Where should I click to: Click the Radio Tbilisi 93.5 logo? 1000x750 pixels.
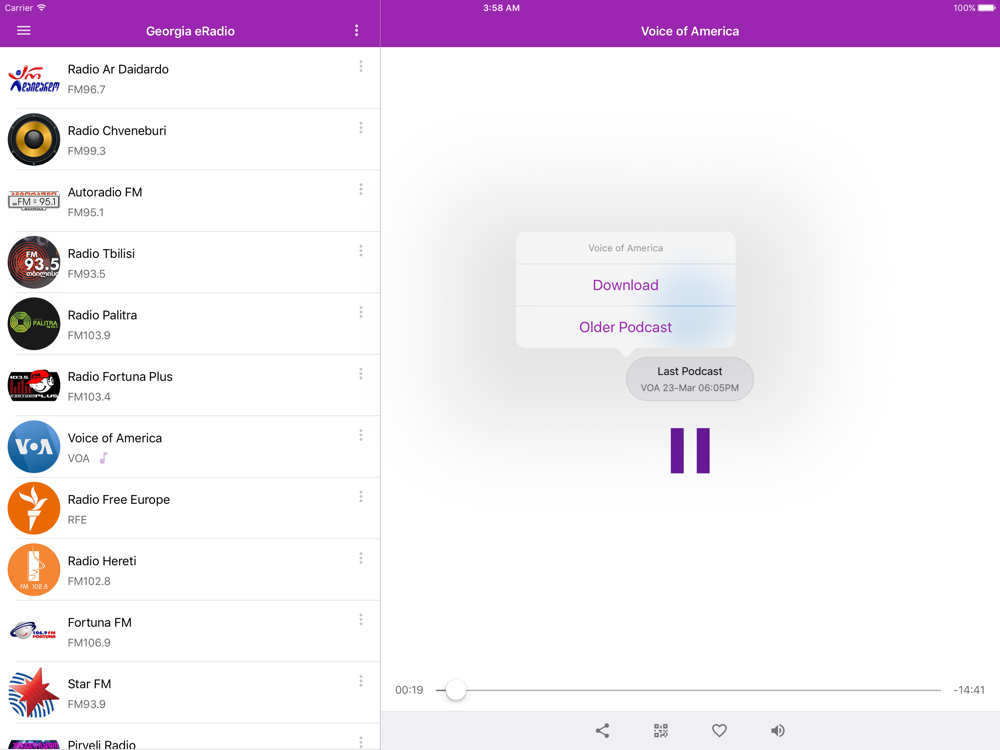34,262
